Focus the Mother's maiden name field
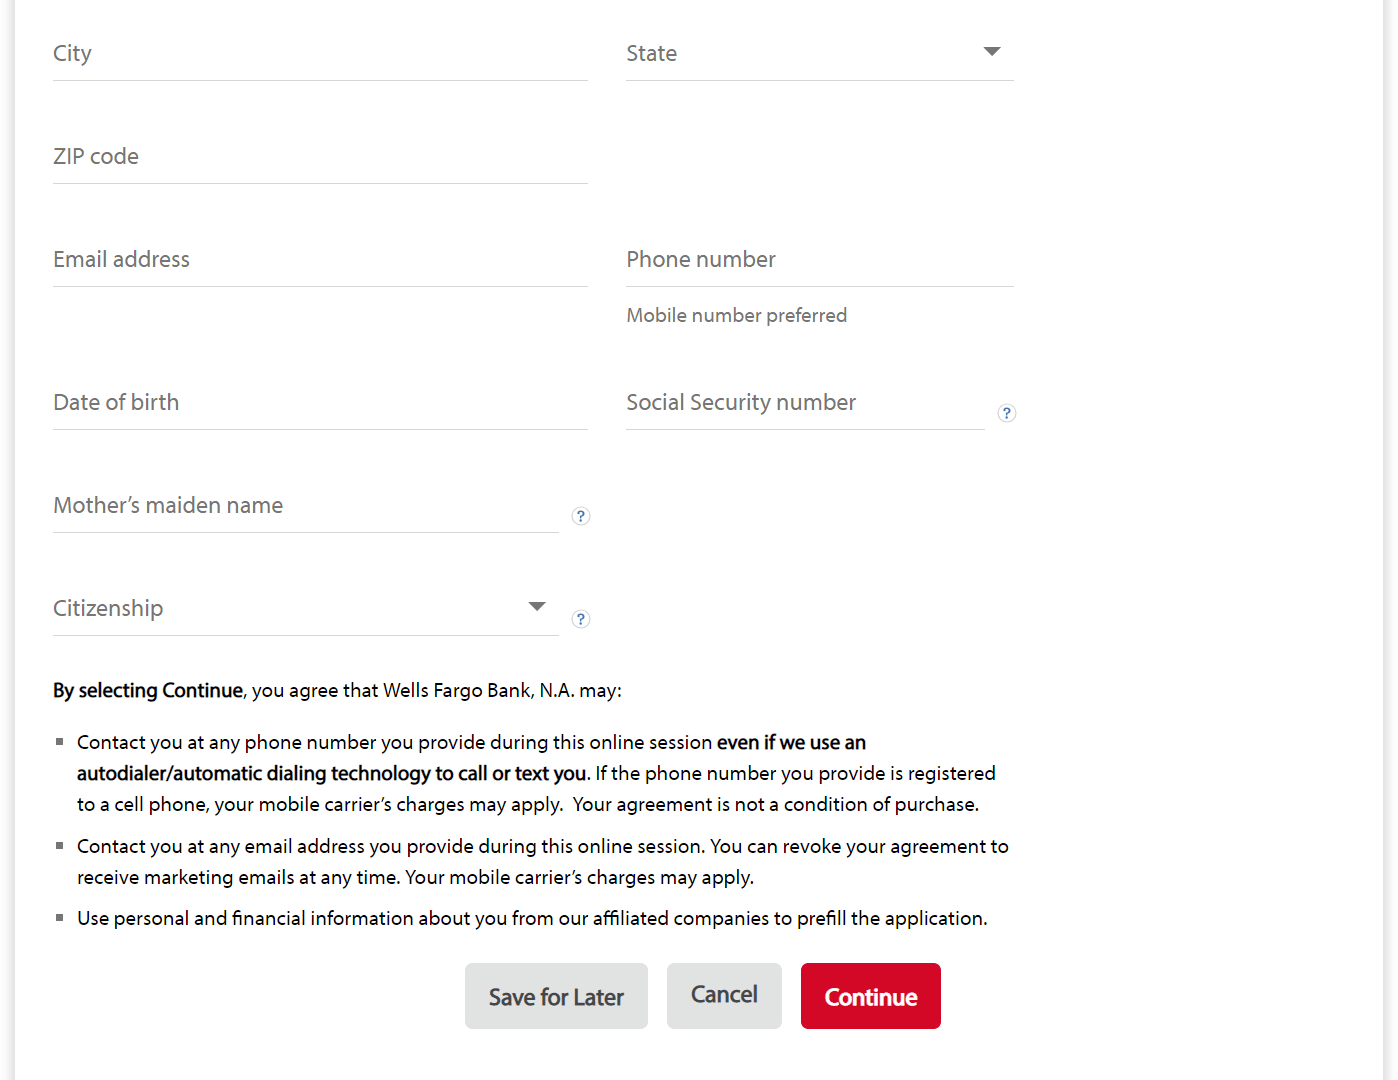 pos(305,506)
